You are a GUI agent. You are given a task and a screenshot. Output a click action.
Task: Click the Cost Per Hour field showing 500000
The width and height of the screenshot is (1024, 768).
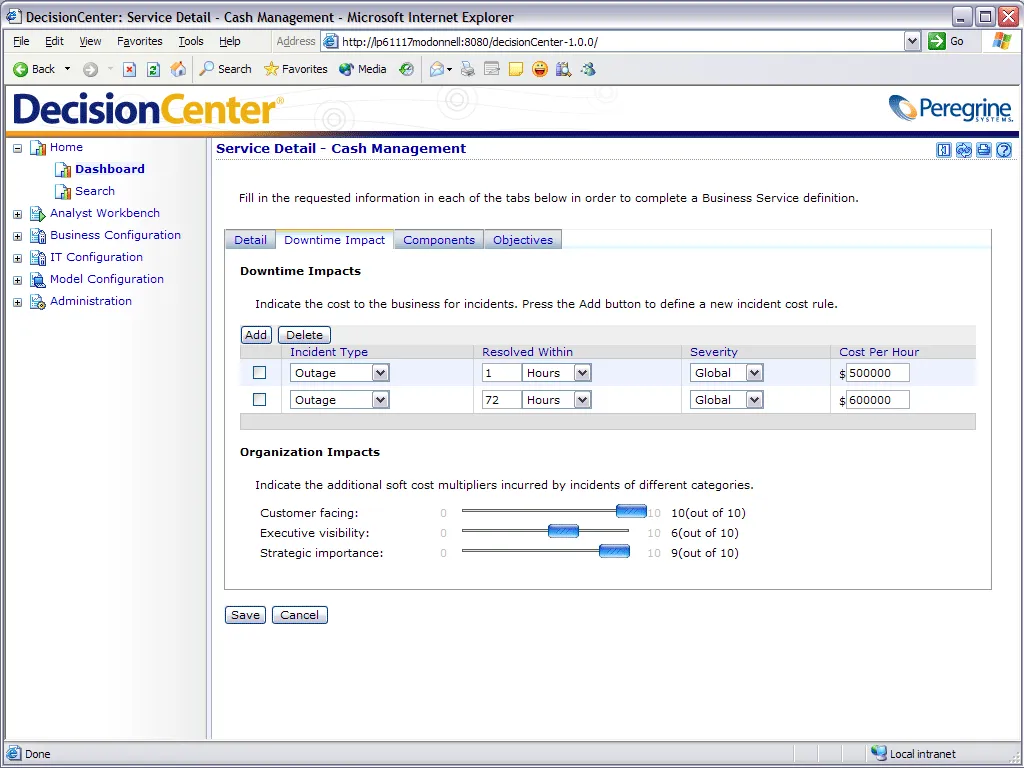878,373
